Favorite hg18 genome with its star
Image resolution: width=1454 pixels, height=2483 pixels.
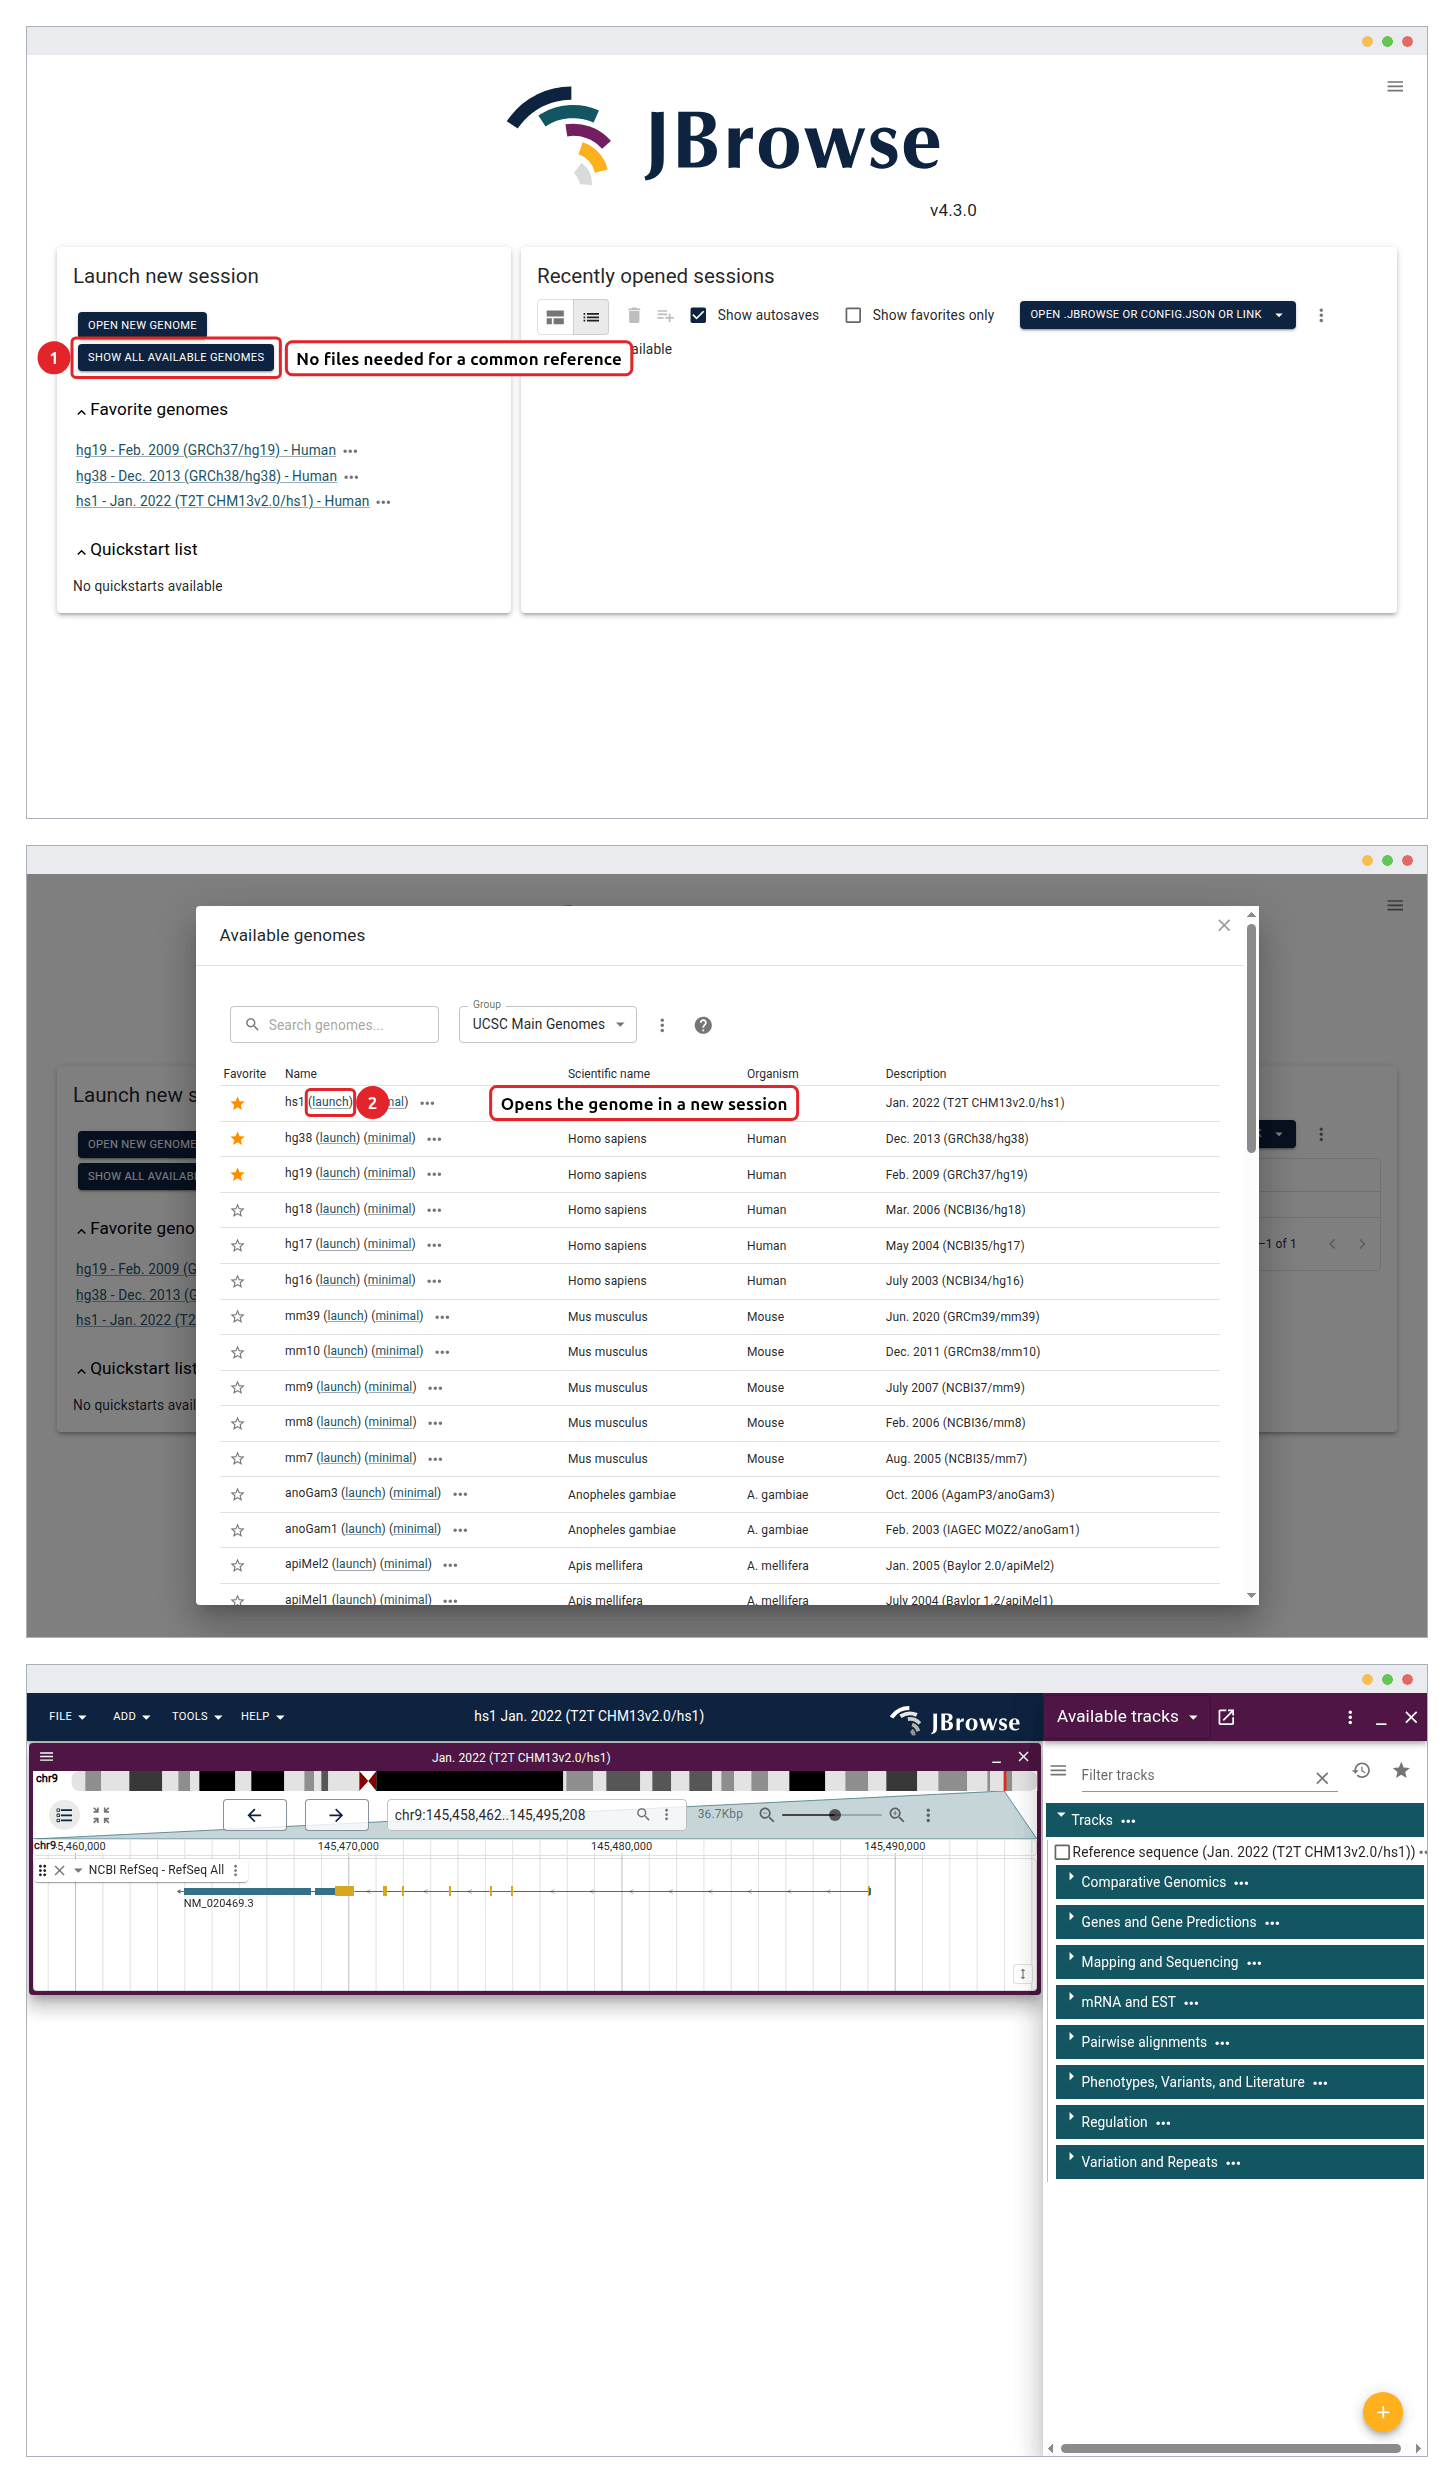pyautogui.click(x=237, y=1210)
